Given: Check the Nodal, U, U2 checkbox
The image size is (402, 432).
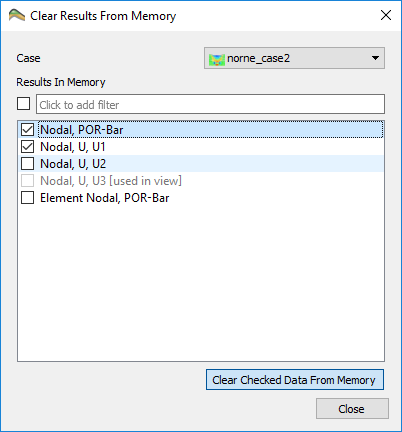Looking at the screenshot, I should [27, 164].
